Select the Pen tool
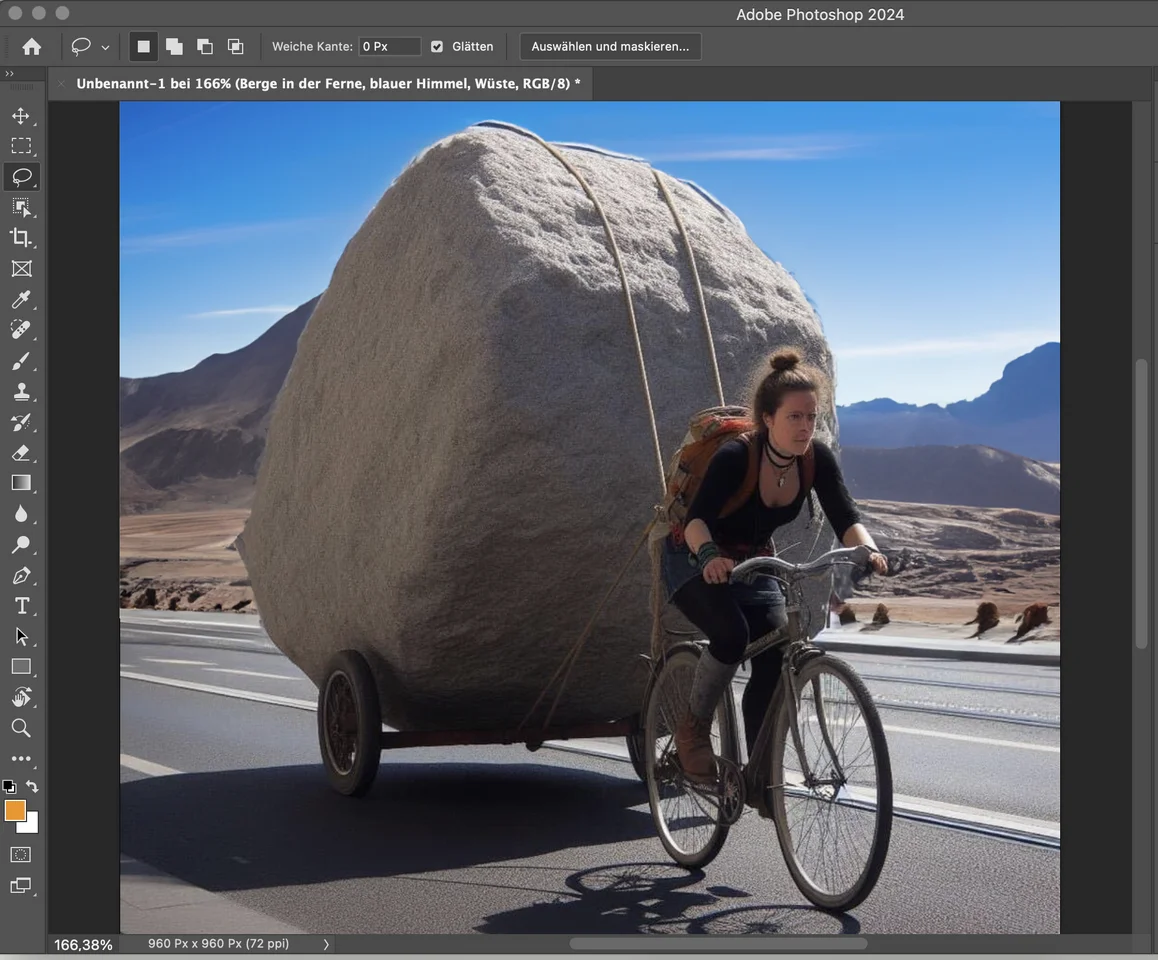The image size is (1158, 960). [x=21, y=576]
